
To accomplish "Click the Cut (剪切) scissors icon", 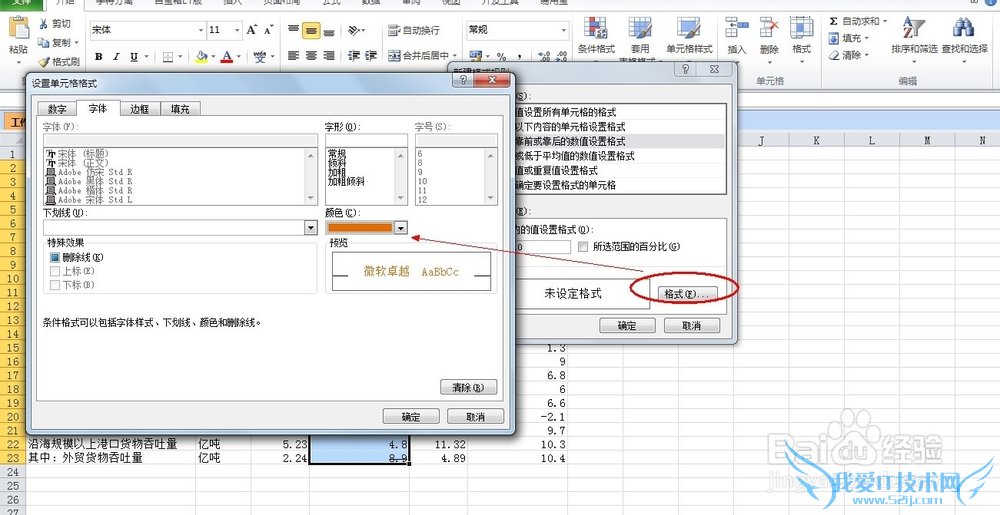I will pyautogui.click(x=44, y=24).
